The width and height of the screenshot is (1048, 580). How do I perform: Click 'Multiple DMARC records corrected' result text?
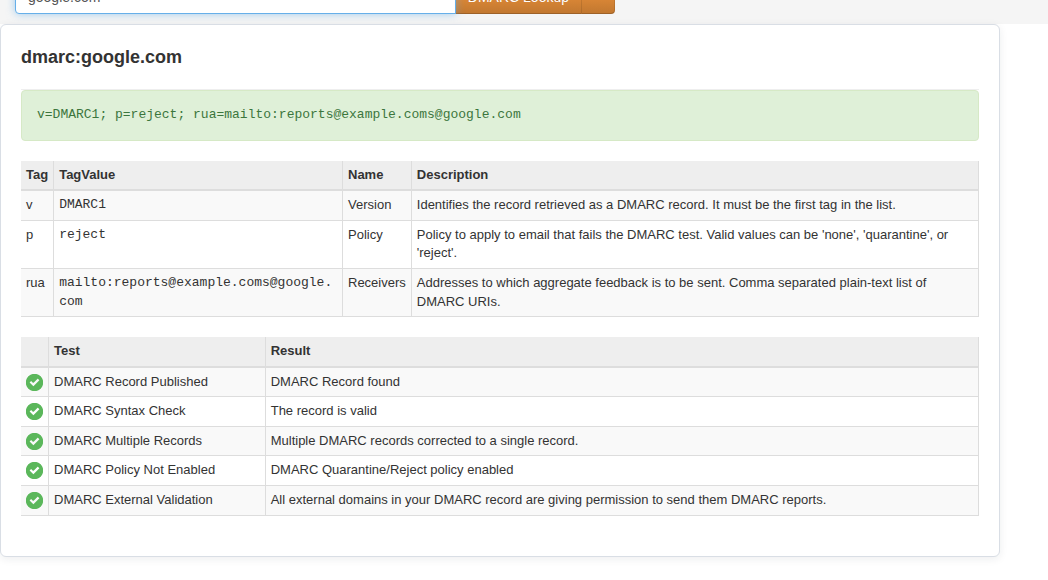[424, 441]
